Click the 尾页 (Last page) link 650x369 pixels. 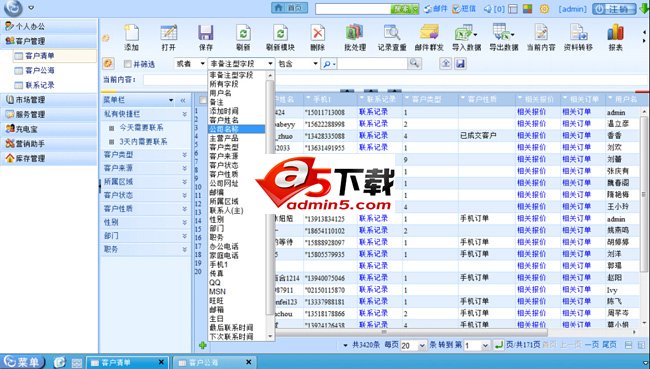pyautogui.click(x=609, y=345)
